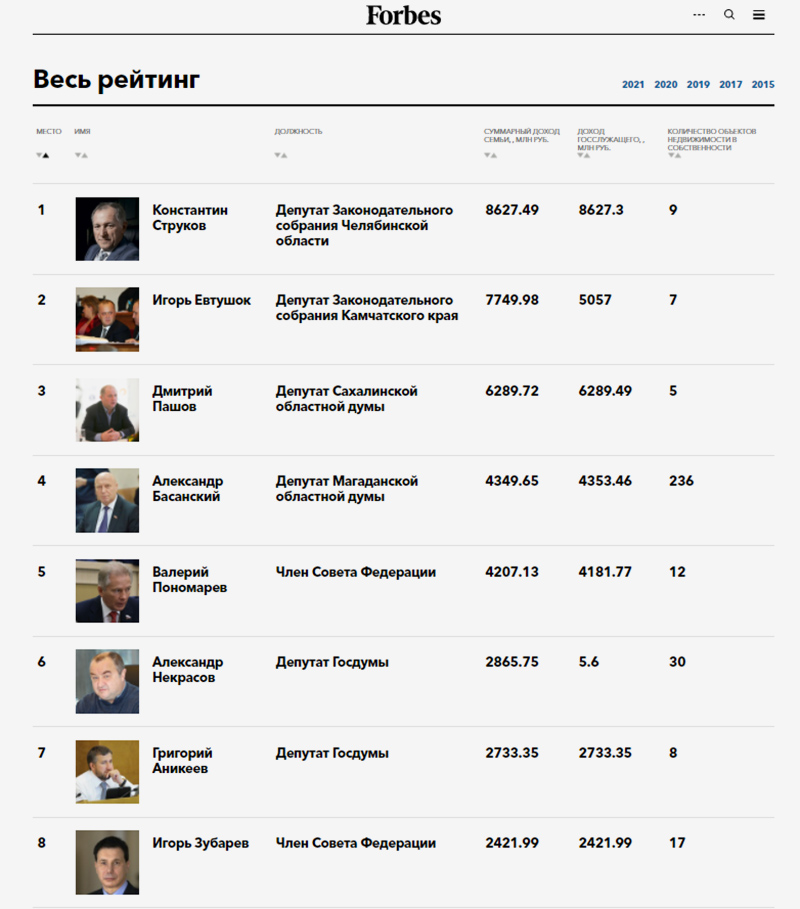Sort by Место column arrows

42,155
